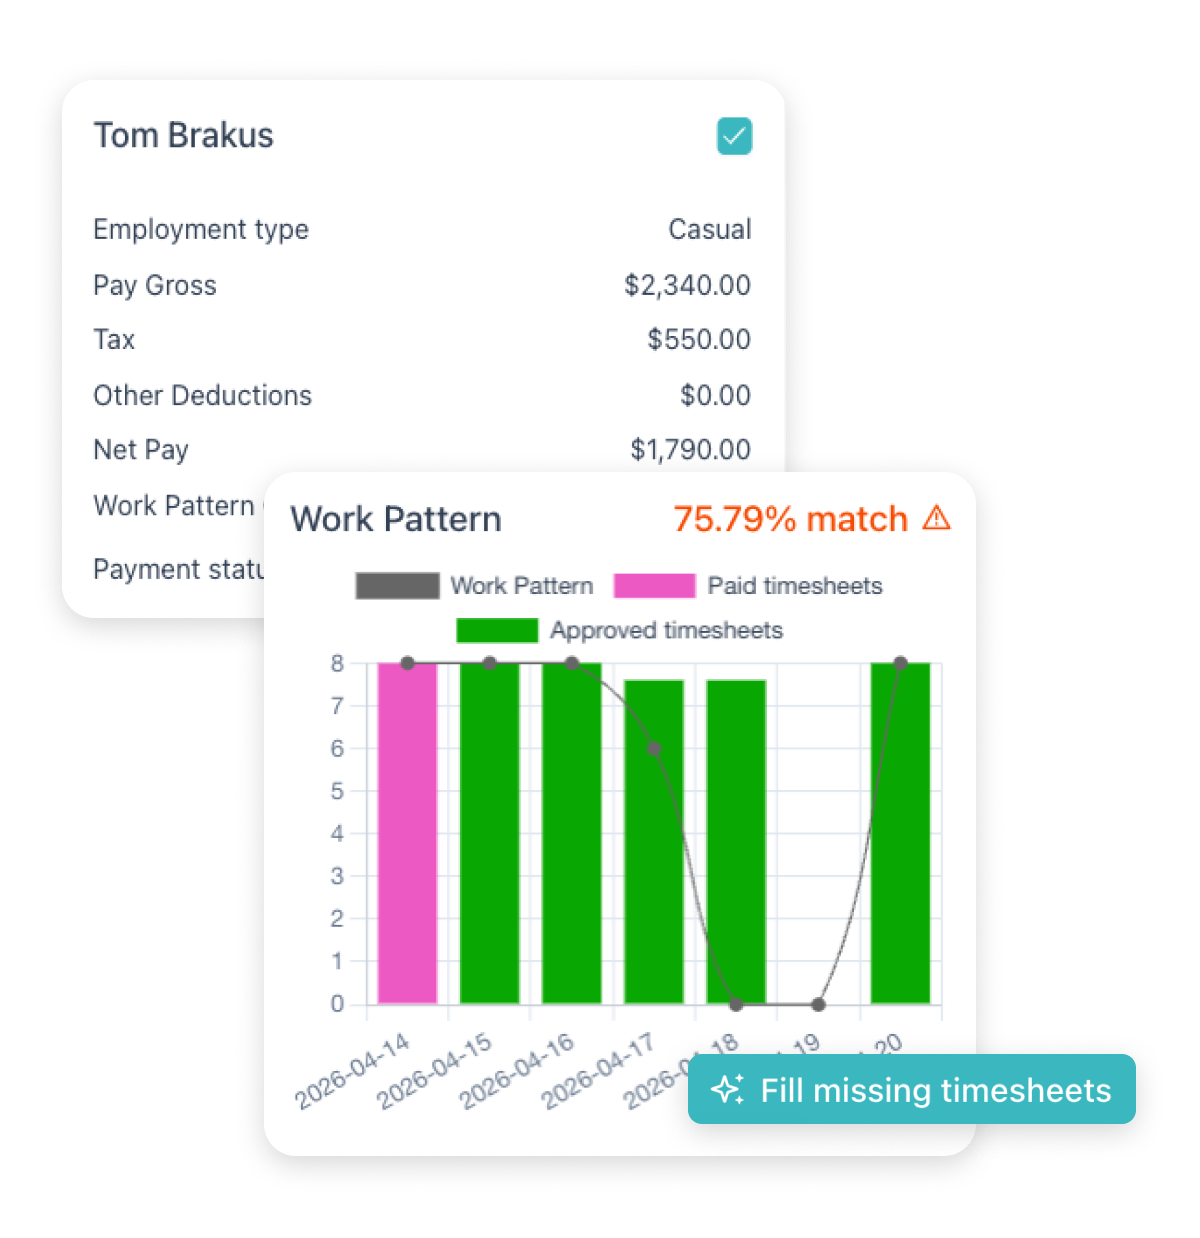Click the gray Work Pattern legend swatch
1200x1238 pixels.
point(397,586)
